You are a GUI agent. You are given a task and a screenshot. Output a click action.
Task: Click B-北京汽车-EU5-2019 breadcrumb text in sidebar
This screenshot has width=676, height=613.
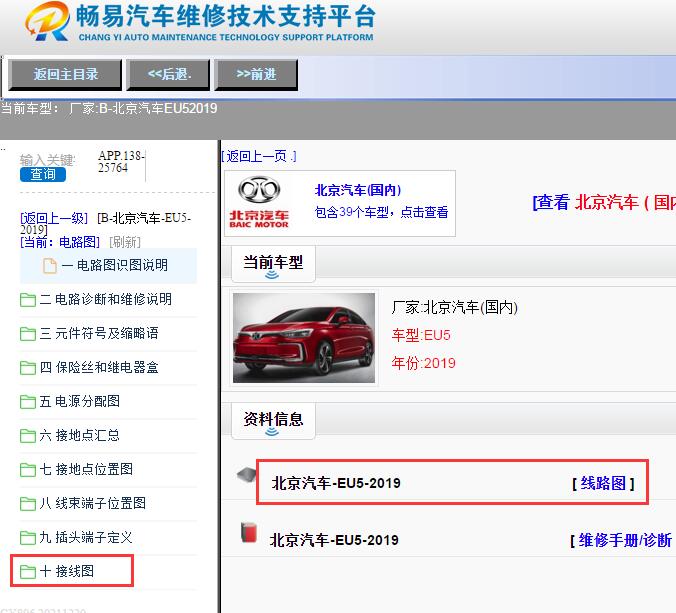(x=106, y=224)
